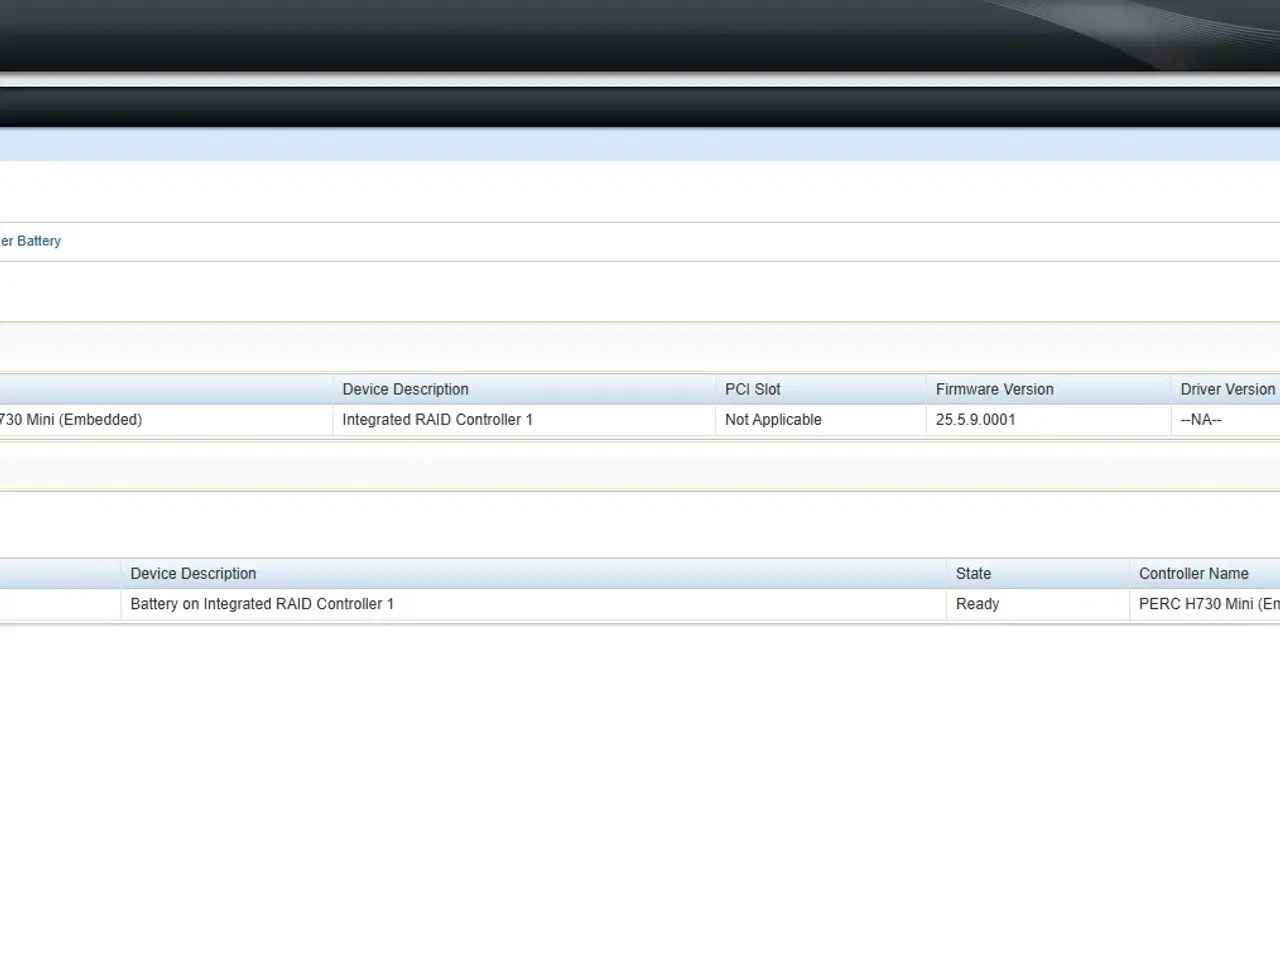Click the battery Device Description header
The height and width of the screenshot is (960, 1280).
pos(193,573)
